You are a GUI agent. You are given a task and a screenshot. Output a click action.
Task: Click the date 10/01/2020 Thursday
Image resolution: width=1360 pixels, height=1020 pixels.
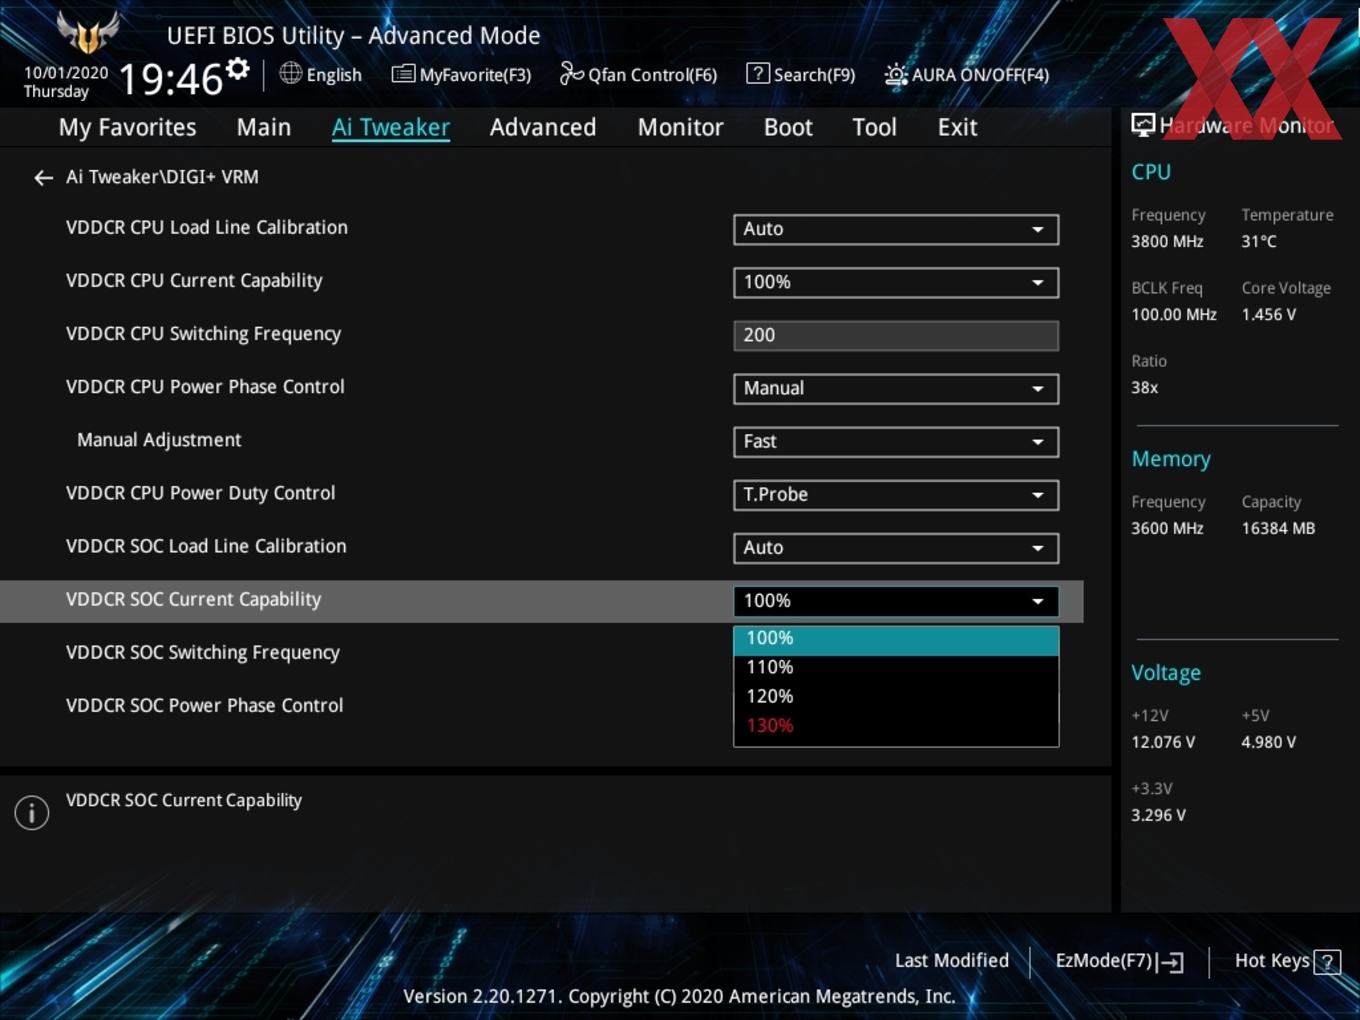(66, 82)
